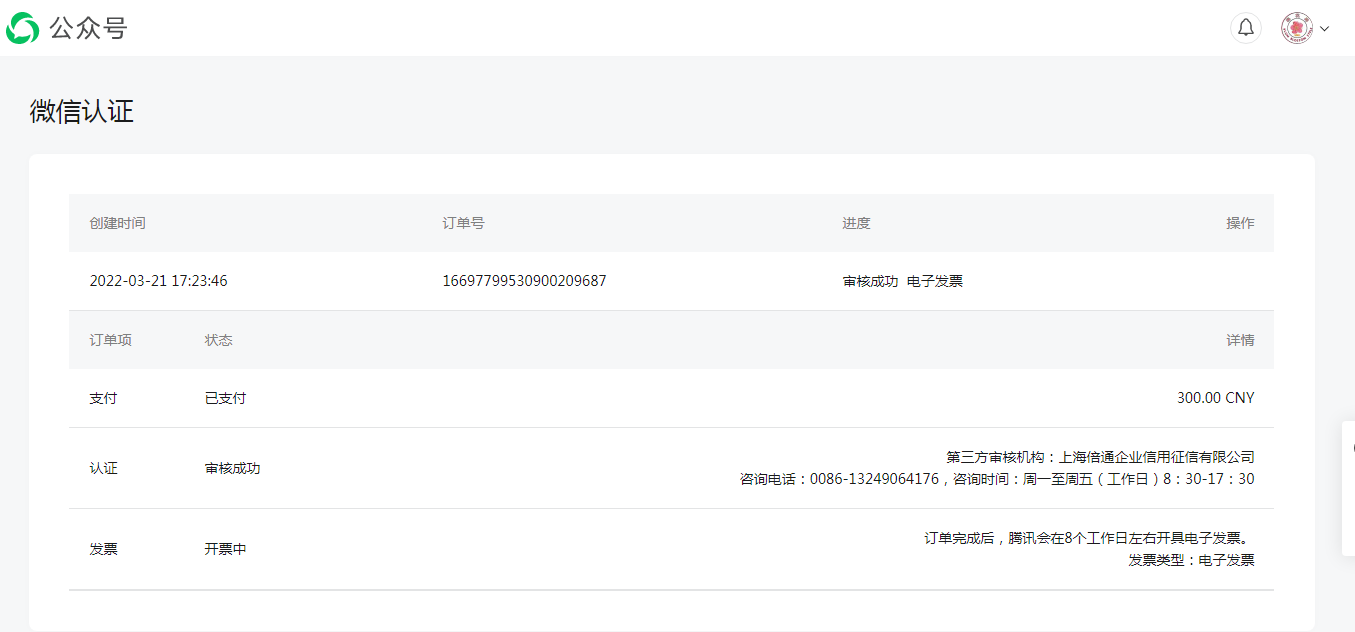Open the notification bell
This screenshot has height=632, width=1355.
[1246, 28]
